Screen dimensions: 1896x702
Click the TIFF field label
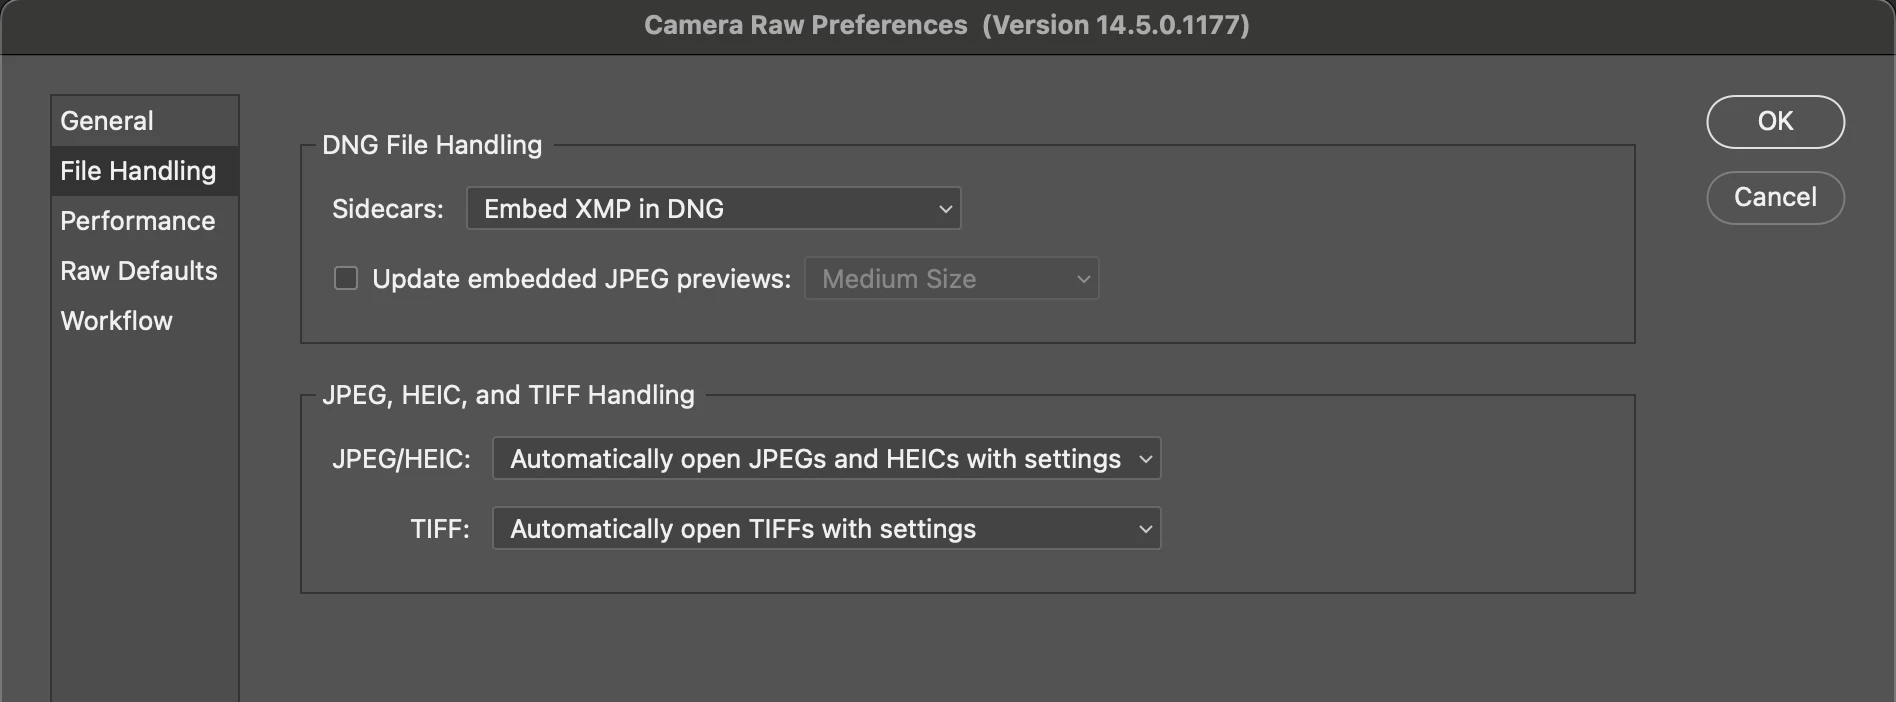440,529
